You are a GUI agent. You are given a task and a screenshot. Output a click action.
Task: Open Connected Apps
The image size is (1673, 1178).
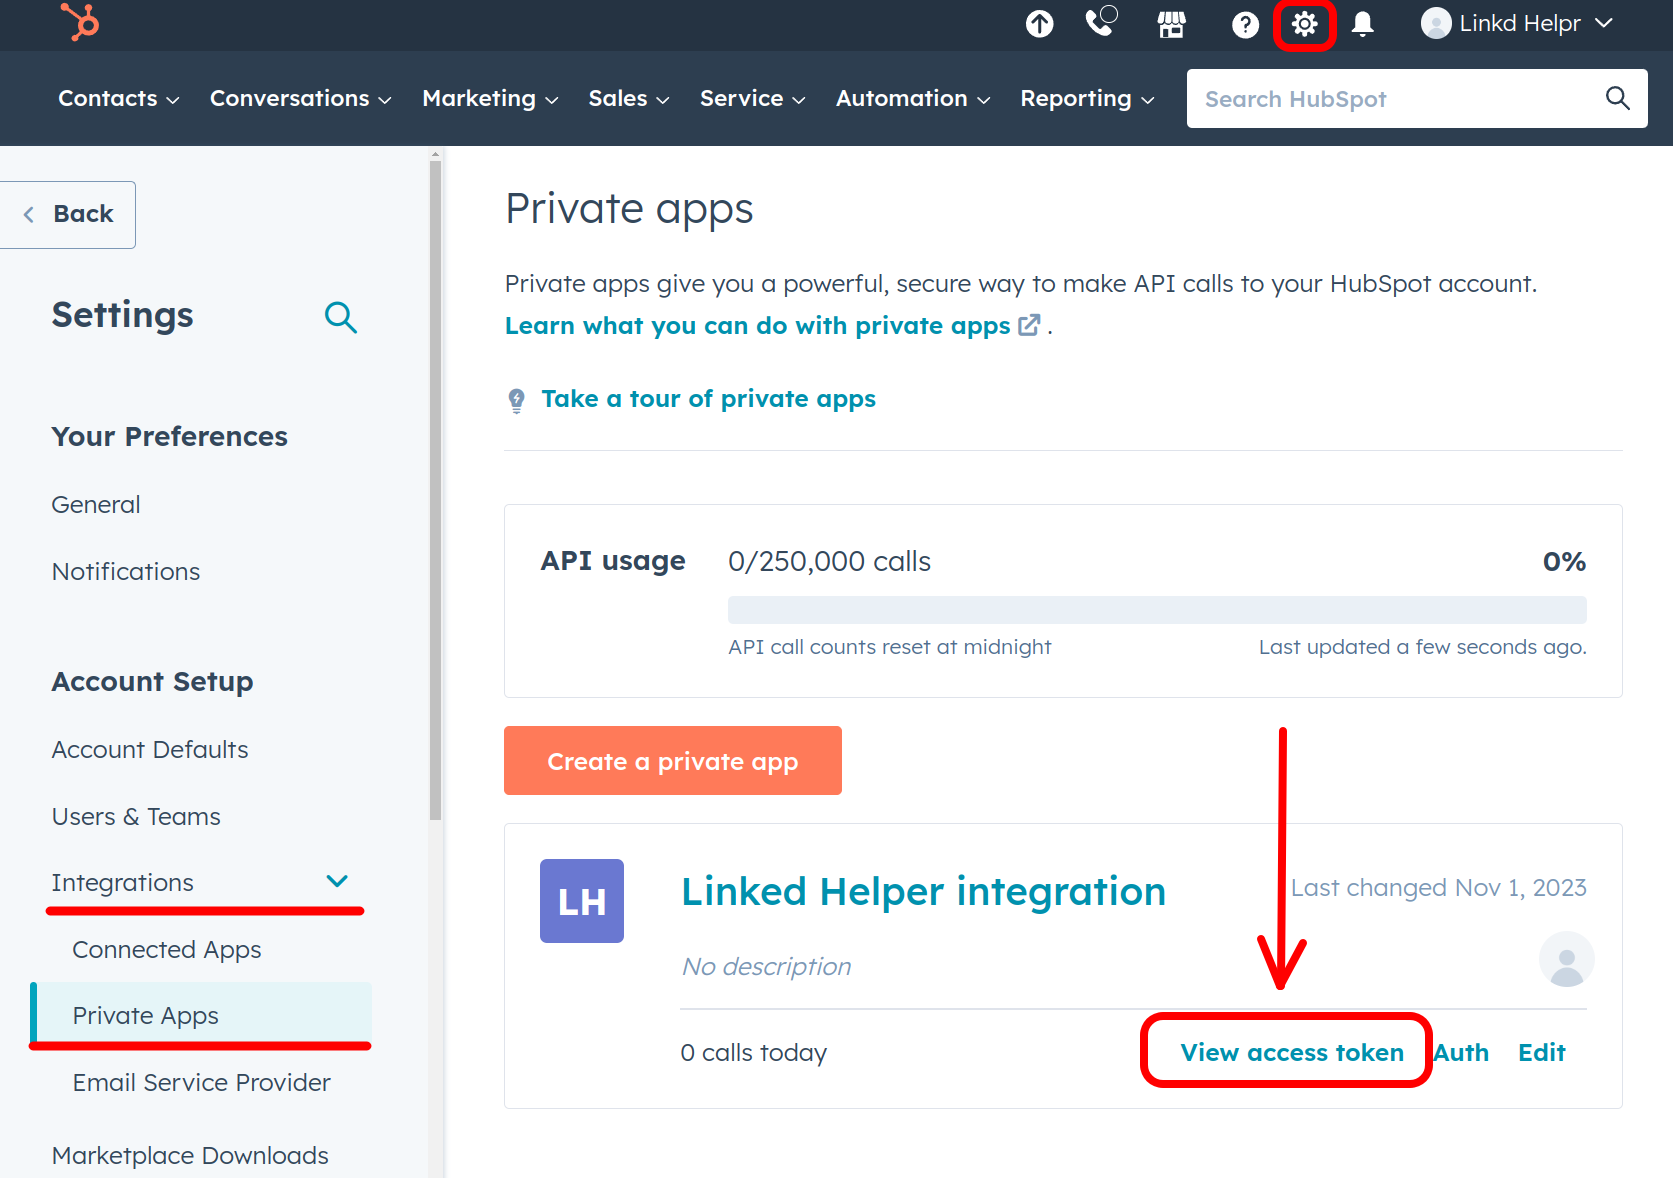tap(167, 949)
